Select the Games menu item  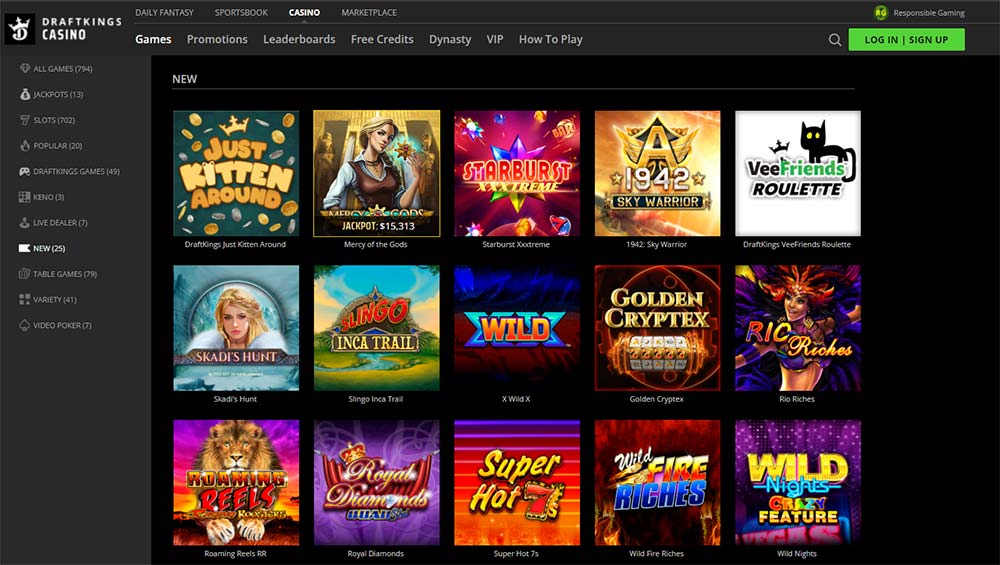153,40
